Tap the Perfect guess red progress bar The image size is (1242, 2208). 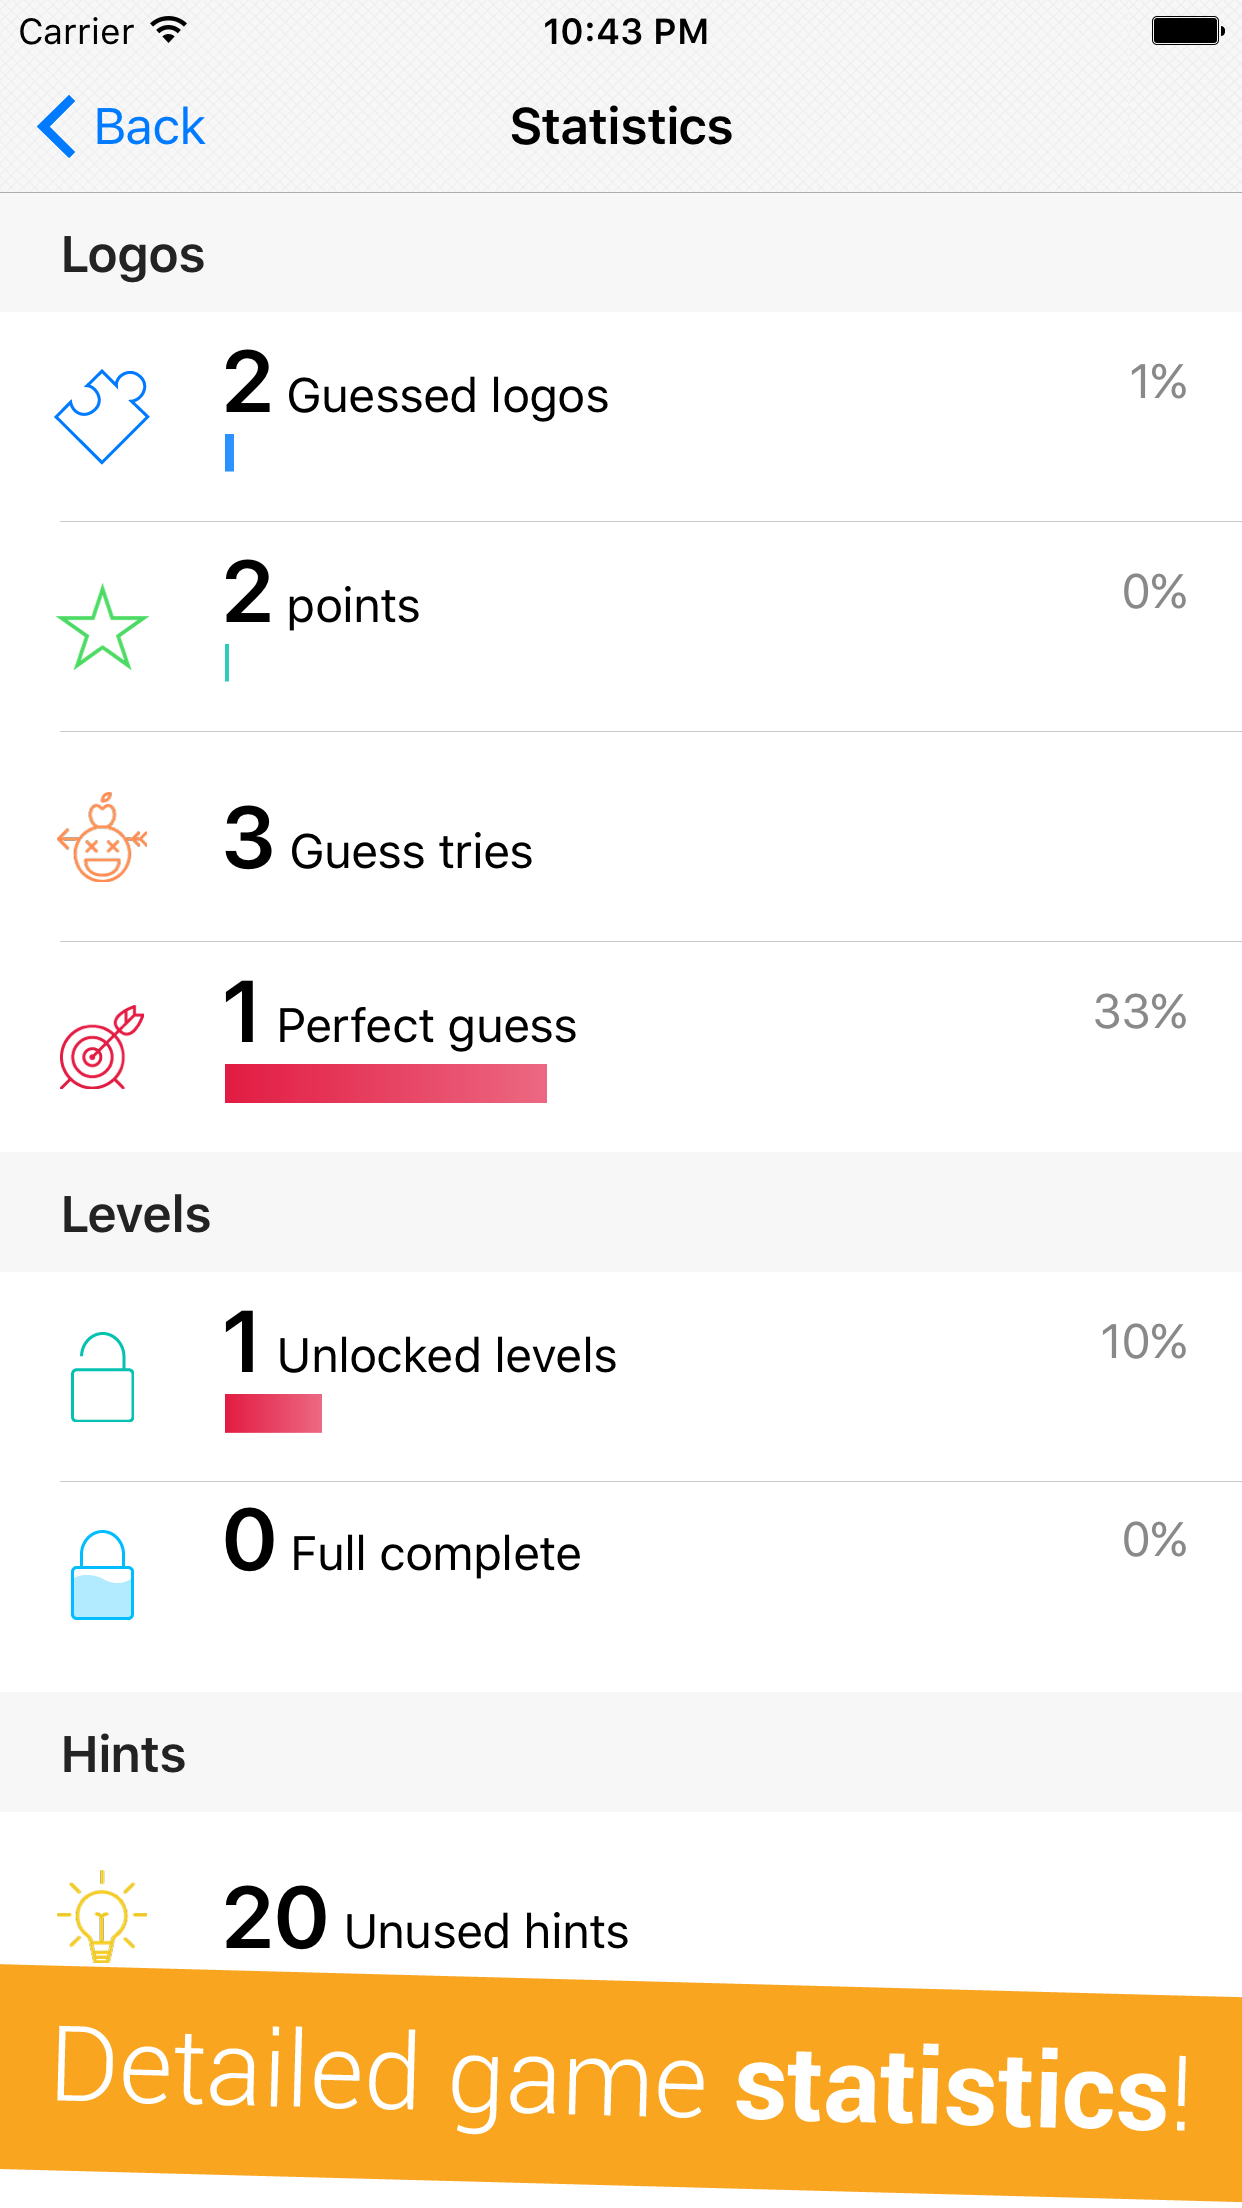[x=385, y=1084]
